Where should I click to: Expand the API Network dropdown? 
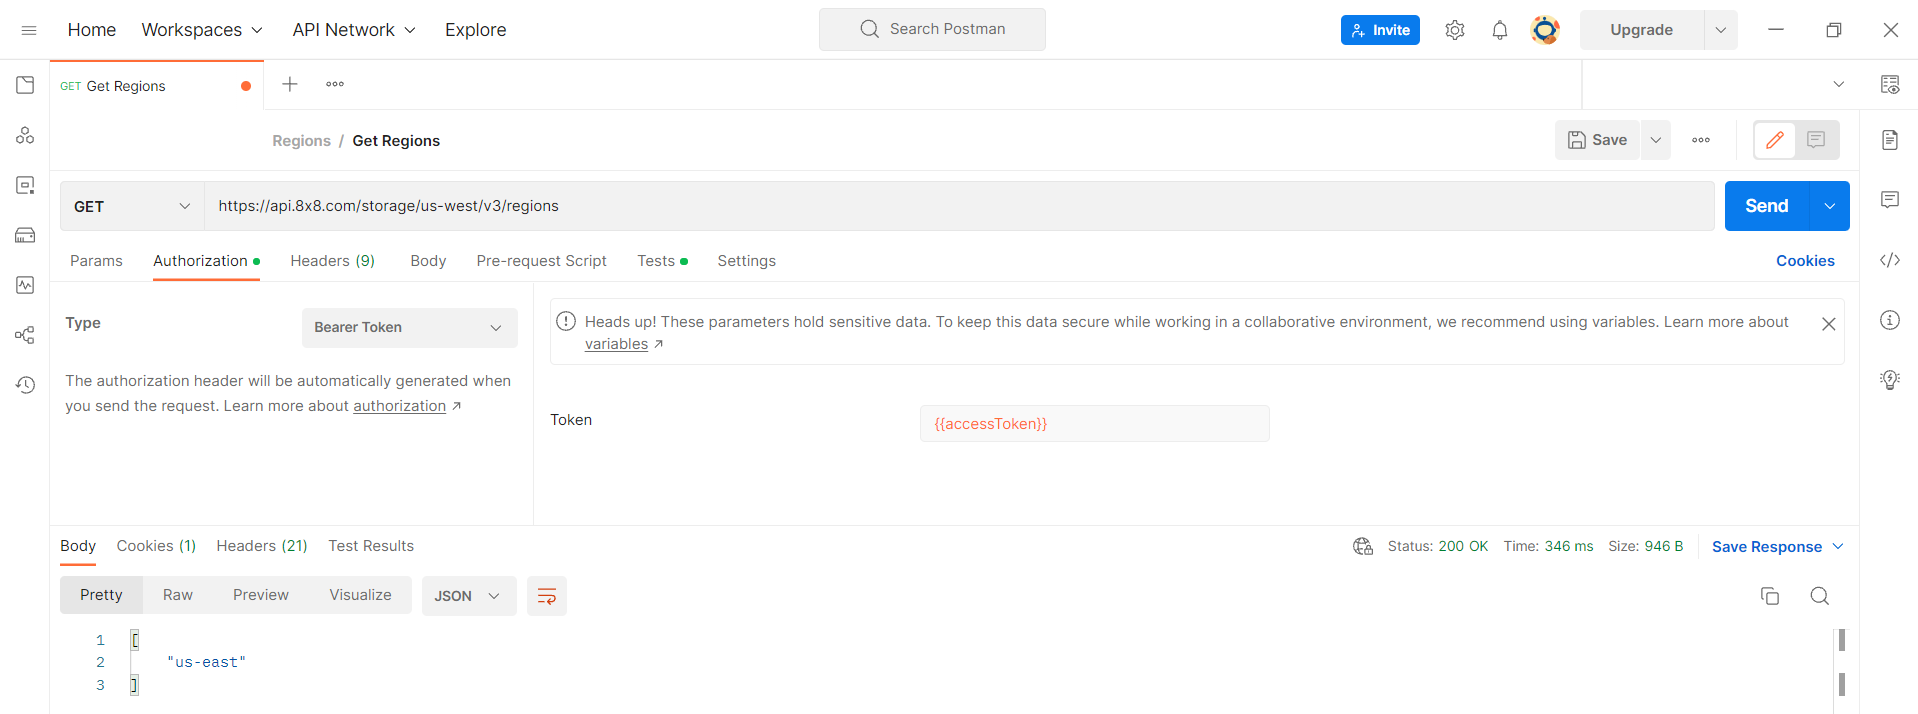[x=354, y=30]
